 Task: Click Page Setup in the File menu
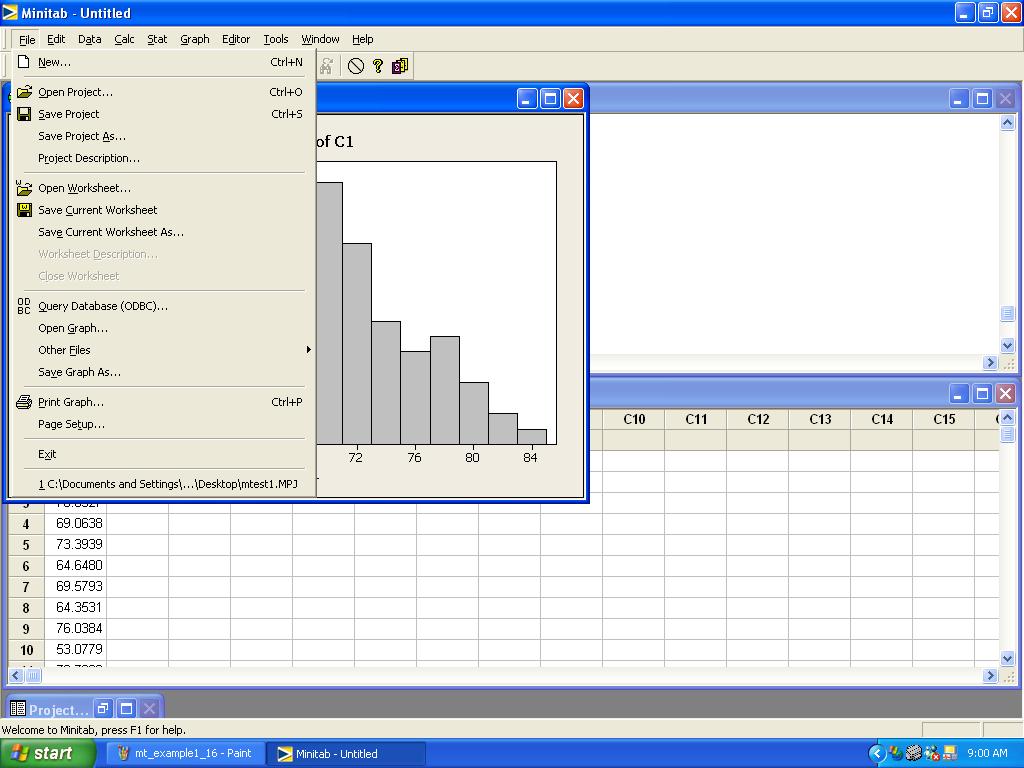71,424
